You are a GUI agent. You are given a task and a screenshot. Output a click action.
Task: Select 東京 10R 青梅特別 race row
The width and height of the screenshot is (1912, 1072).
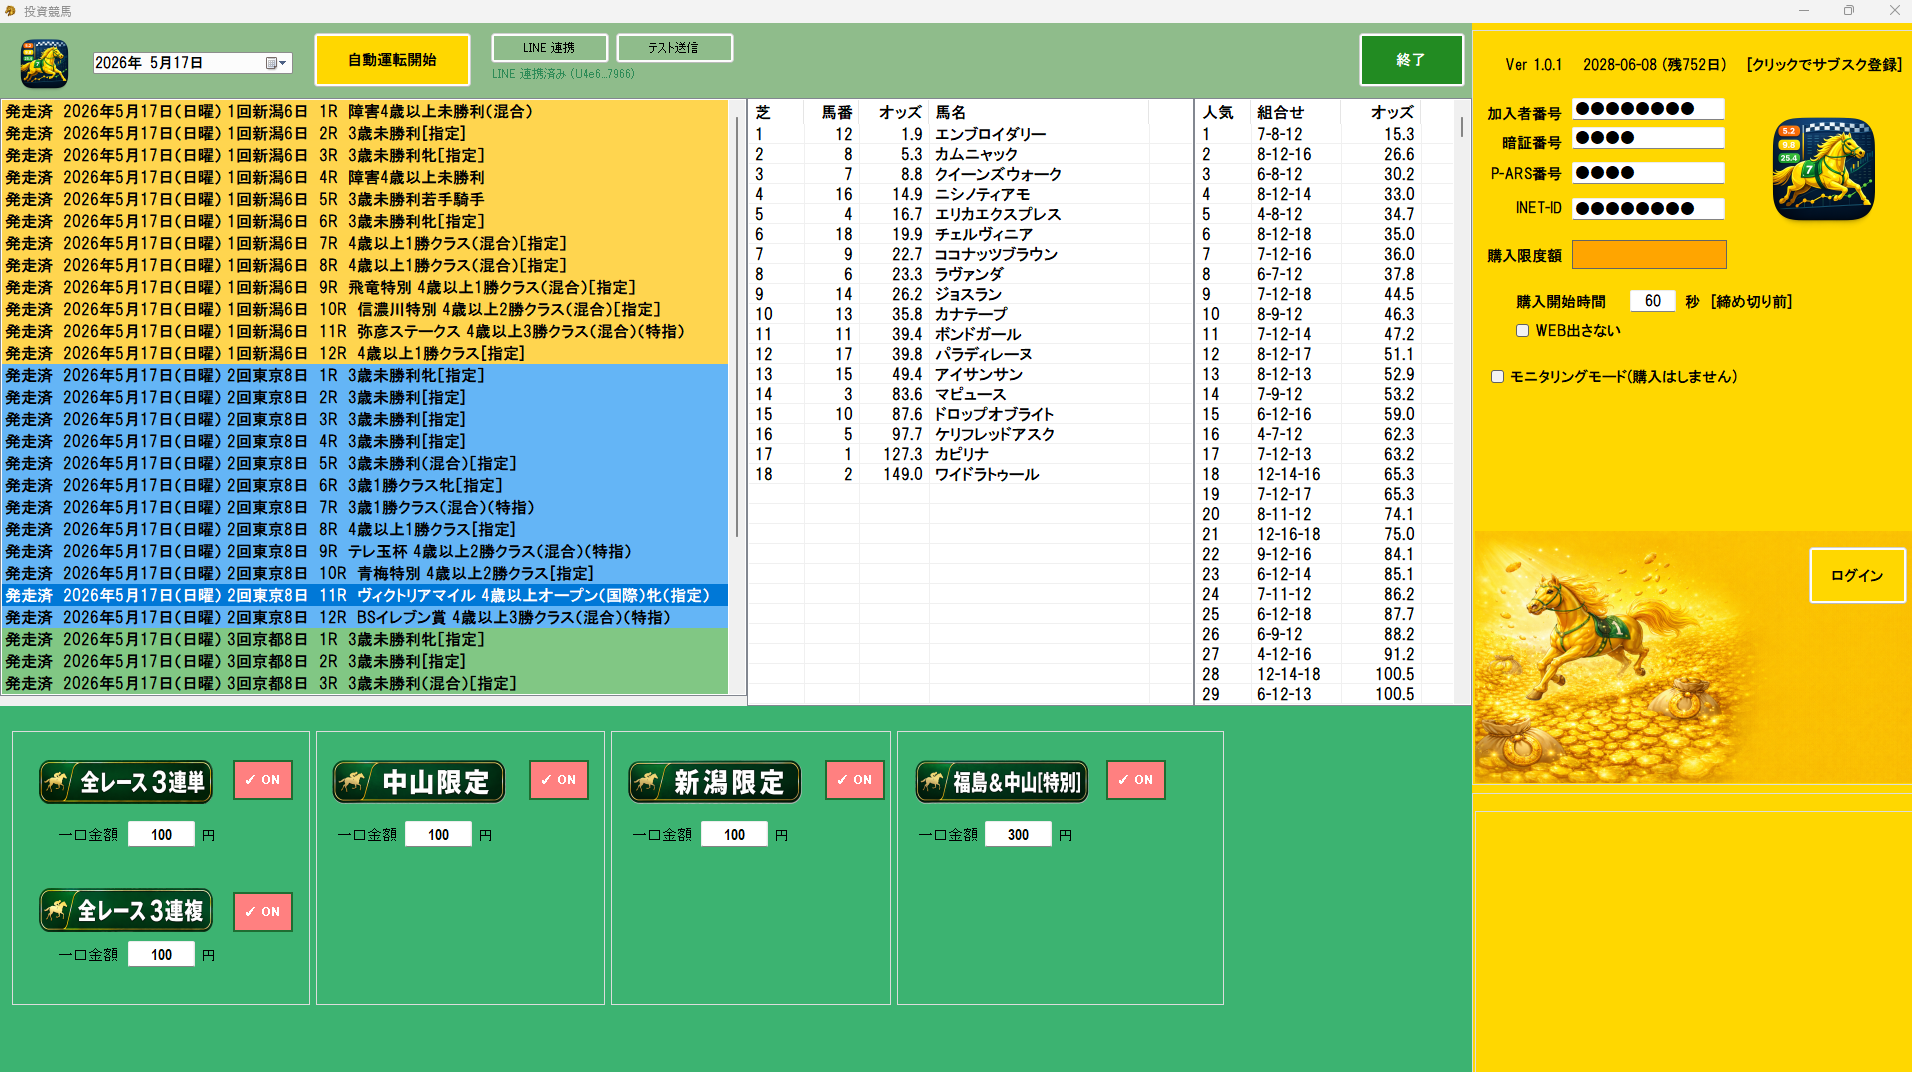click(x=364, y=574)
